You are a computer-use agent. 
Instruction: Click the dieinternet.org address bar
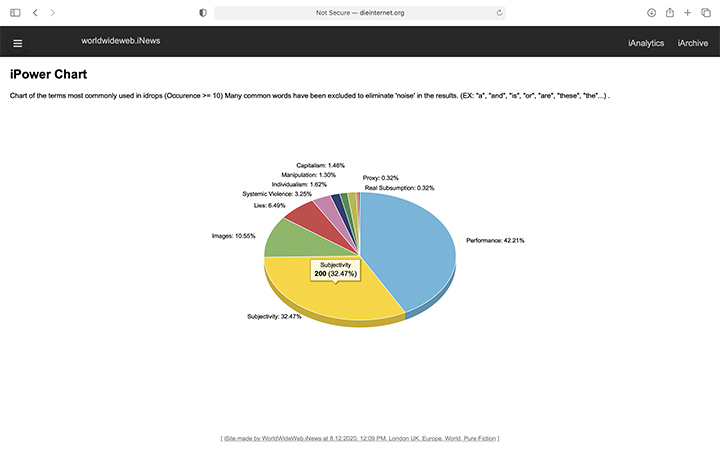[x=360, y=13]
